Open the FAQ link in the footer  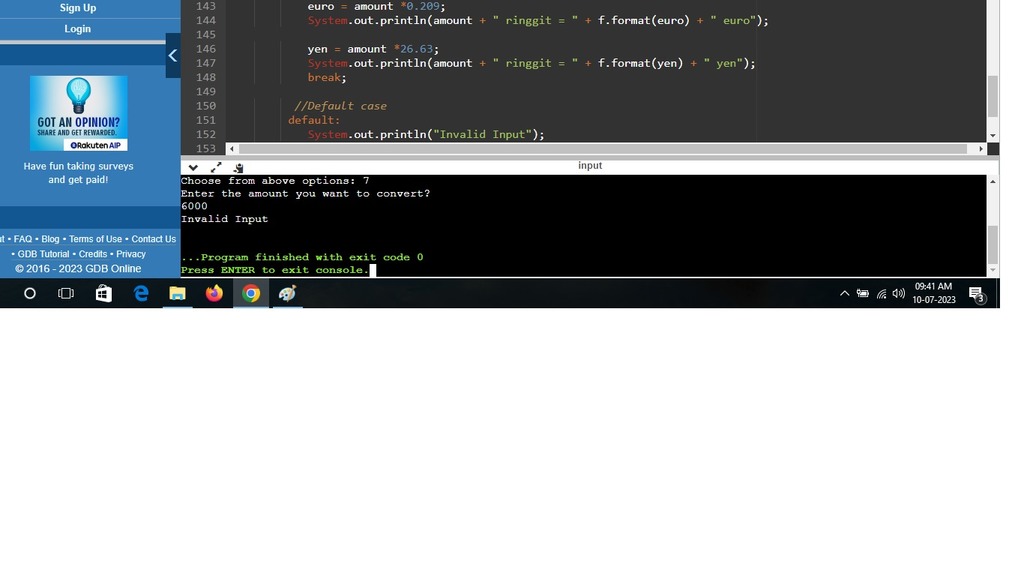click(x=23, y=239)
